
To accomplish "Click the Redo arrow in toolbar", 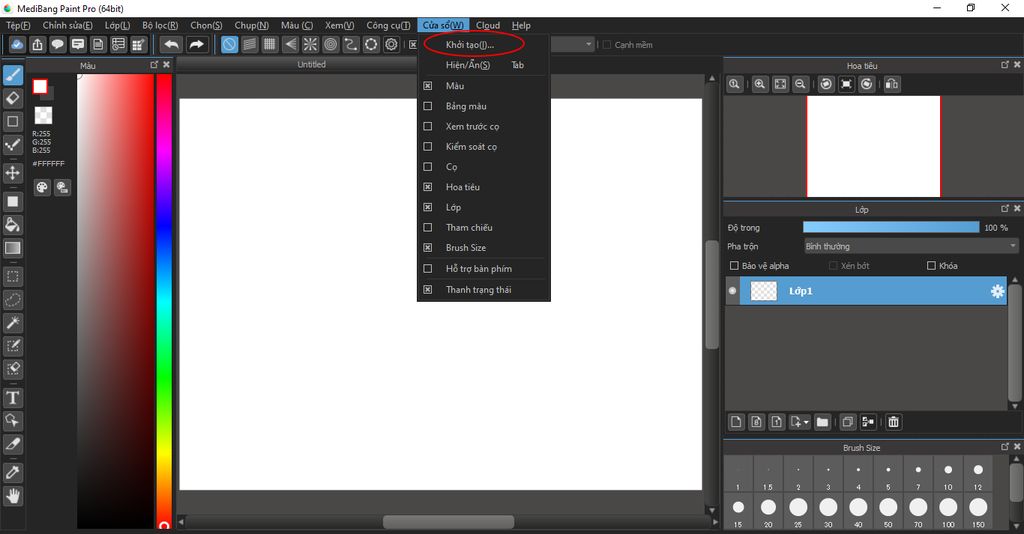I will pyautogui.click(x=196, y=44).
